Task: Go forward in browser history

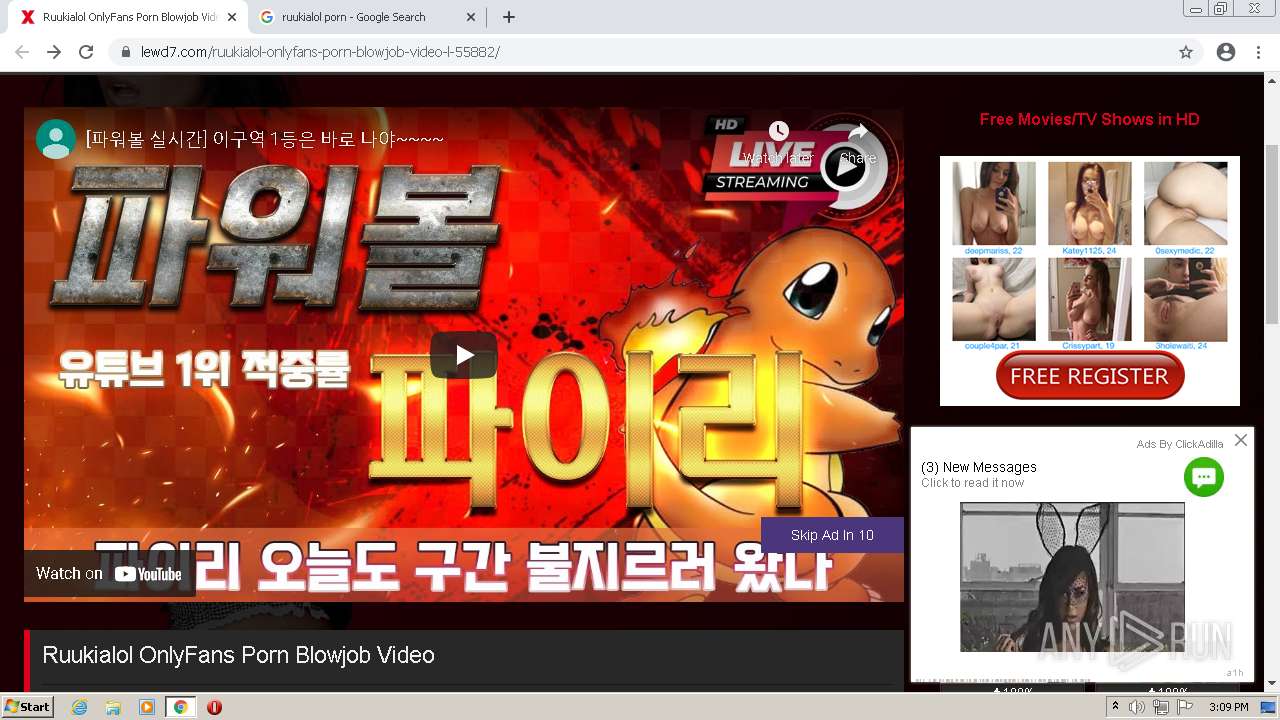Action: click(54, 52)
